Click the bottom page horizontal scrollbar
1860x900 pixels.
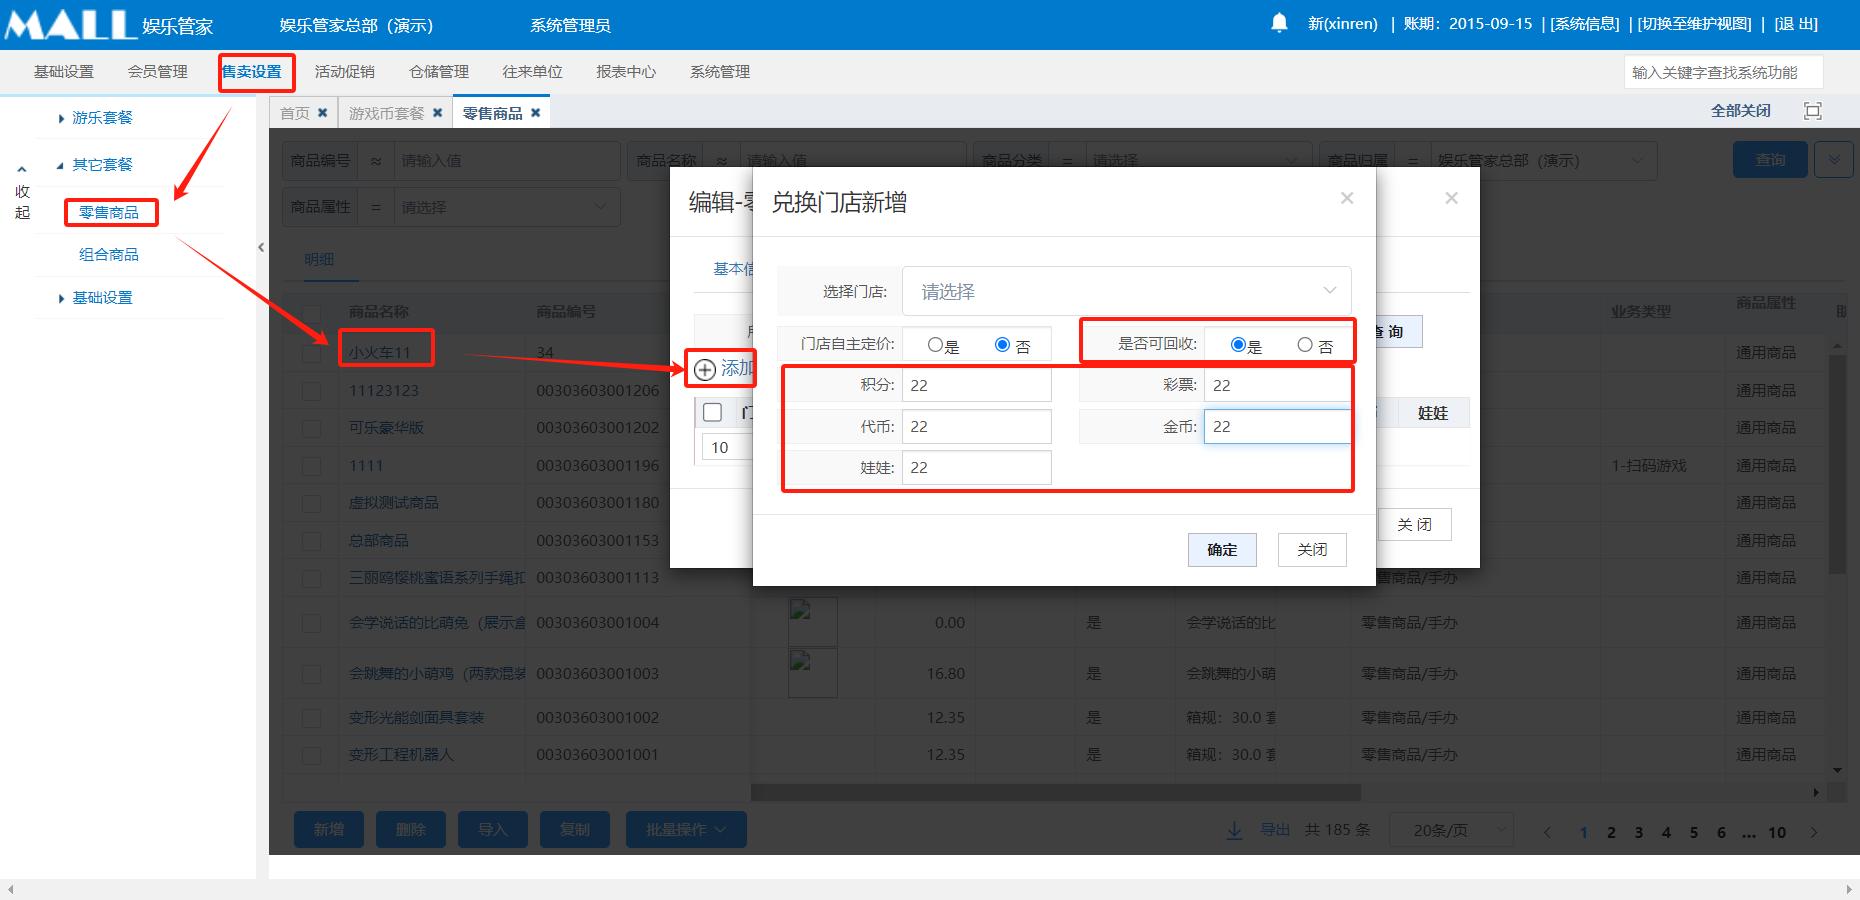coord(930,890)
